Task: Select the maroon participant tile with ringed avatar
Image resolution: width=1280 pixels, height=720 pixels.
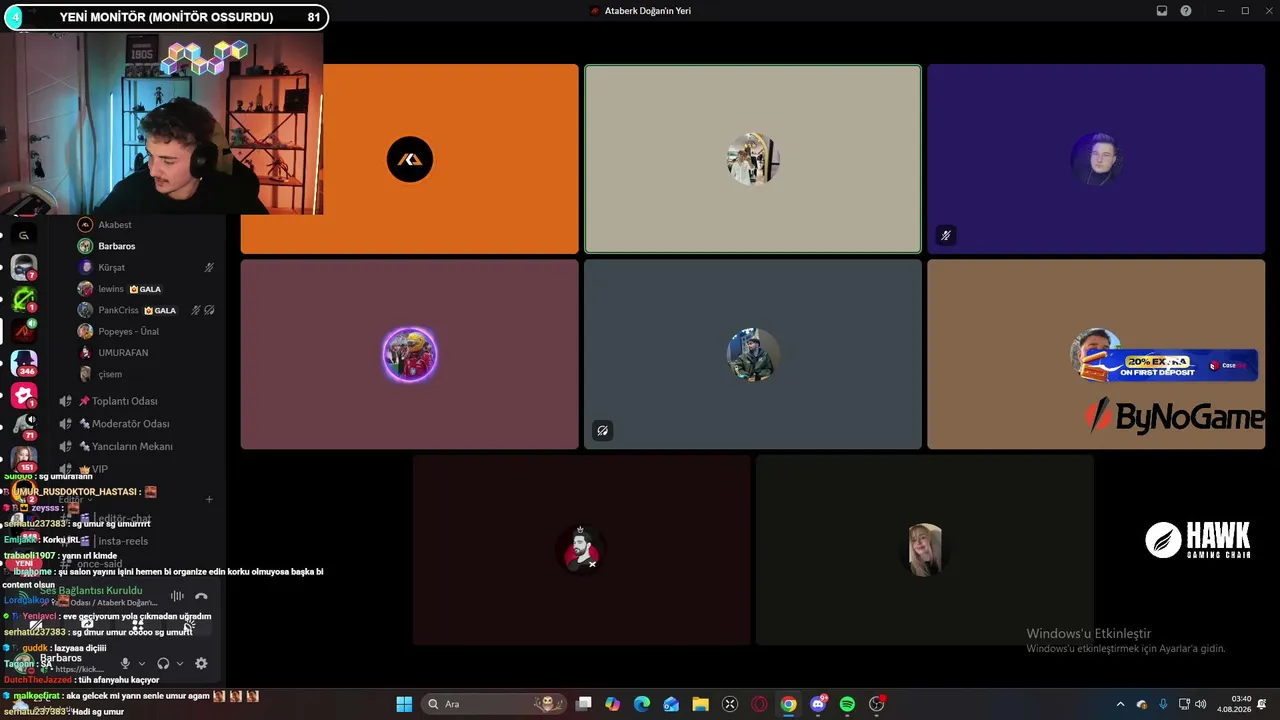Action: click(409, 355)
